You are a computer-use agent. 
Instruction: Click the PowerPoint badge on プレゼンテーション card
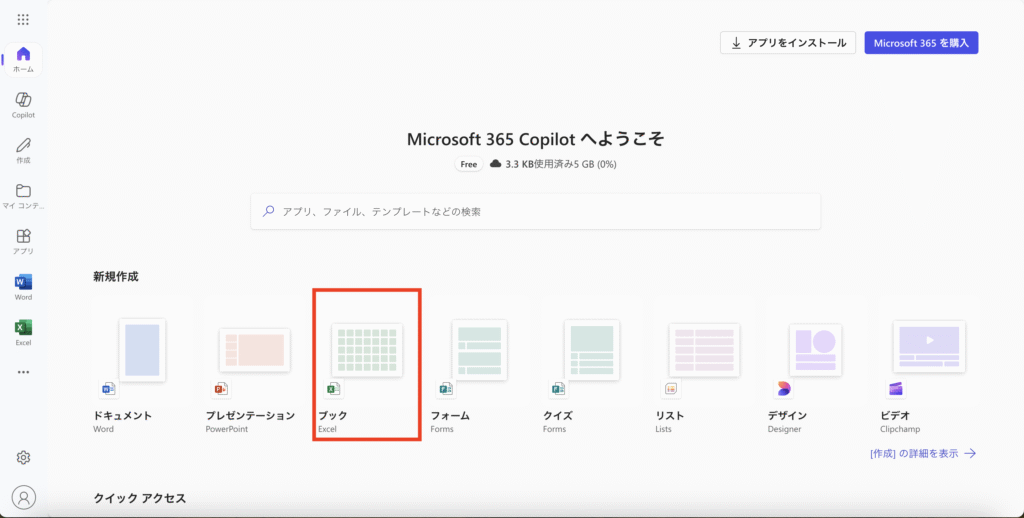coord(221,389)
